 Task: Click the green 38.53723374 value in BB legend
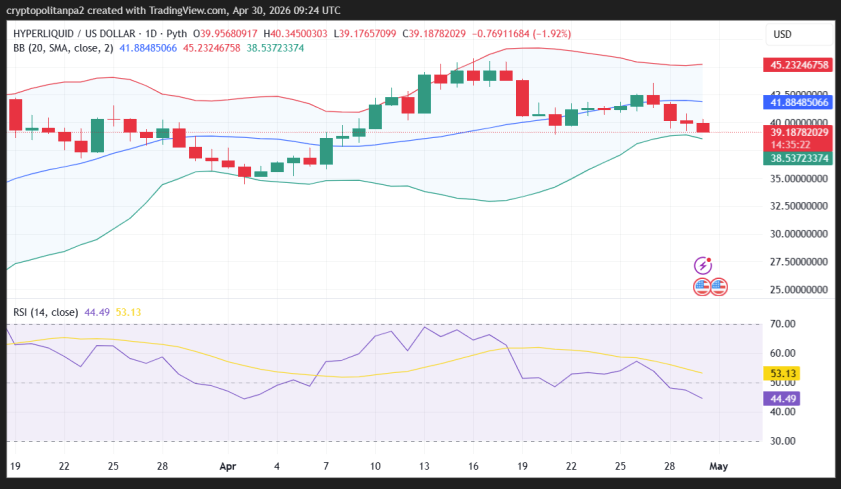click(275, 48)
